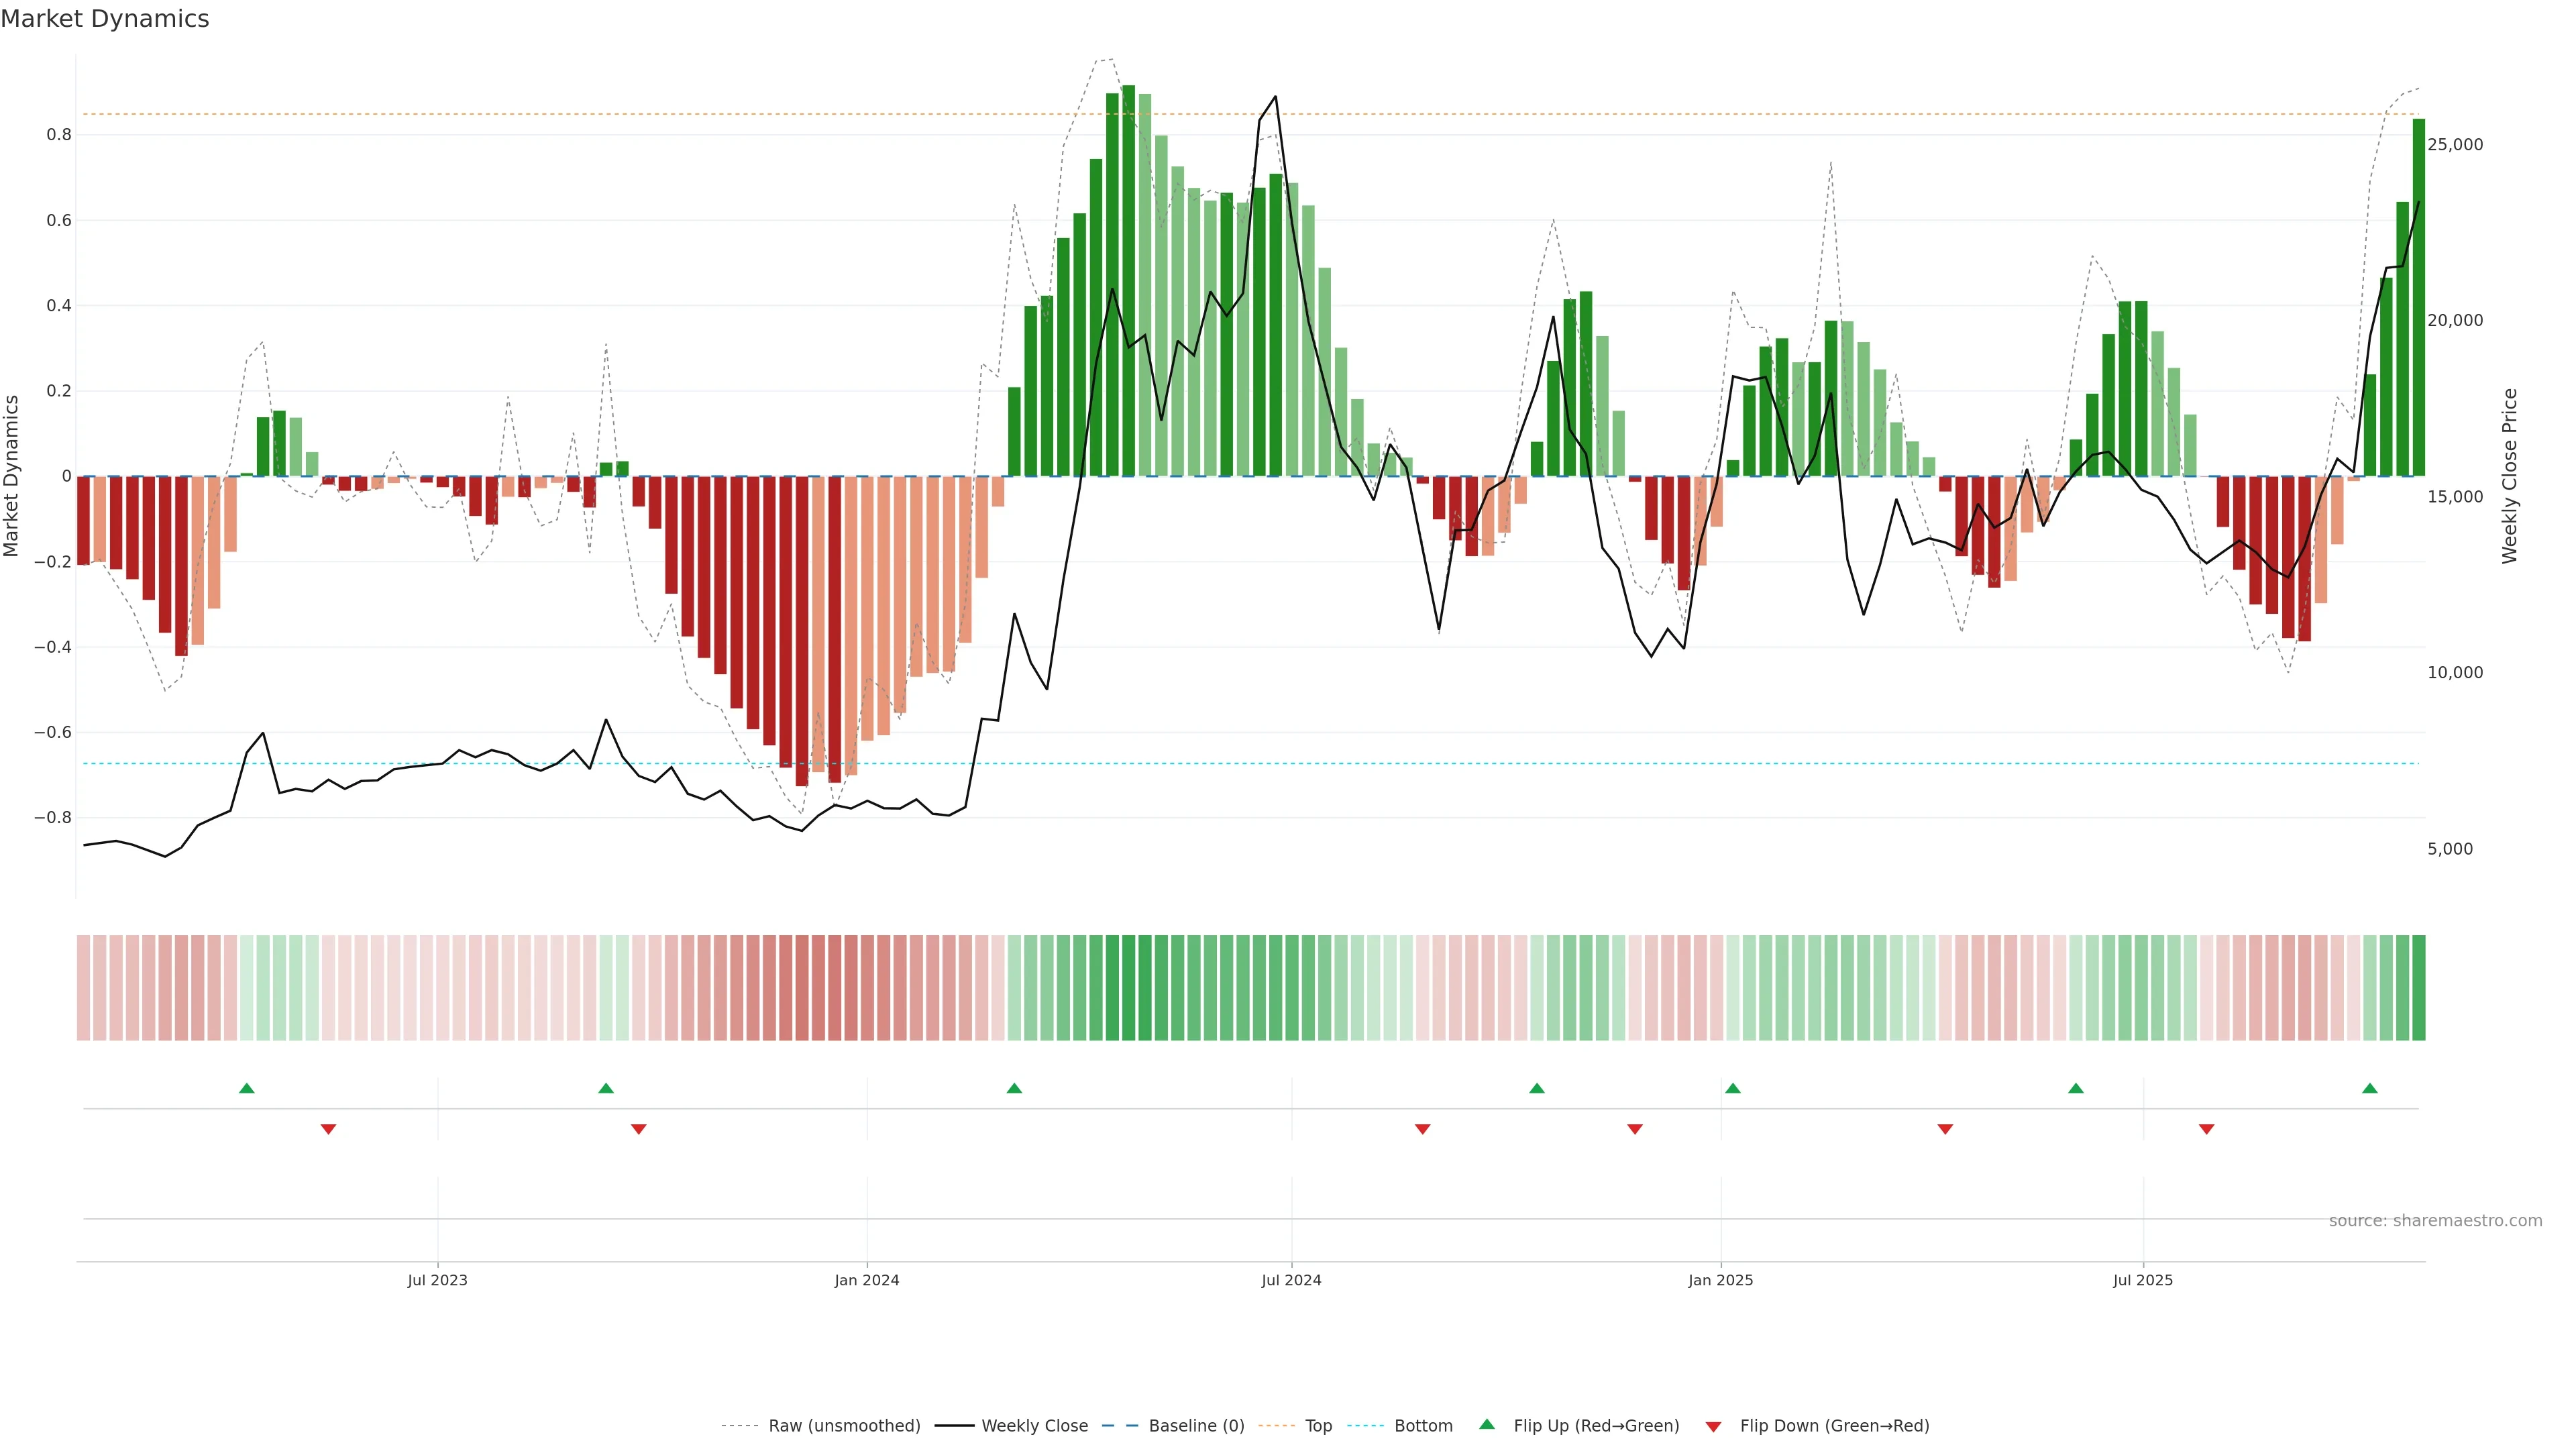Click the flip-up marker just after Jan 2025
This screenshot has height=1449, width=2576.
tap(1733, 1088)
